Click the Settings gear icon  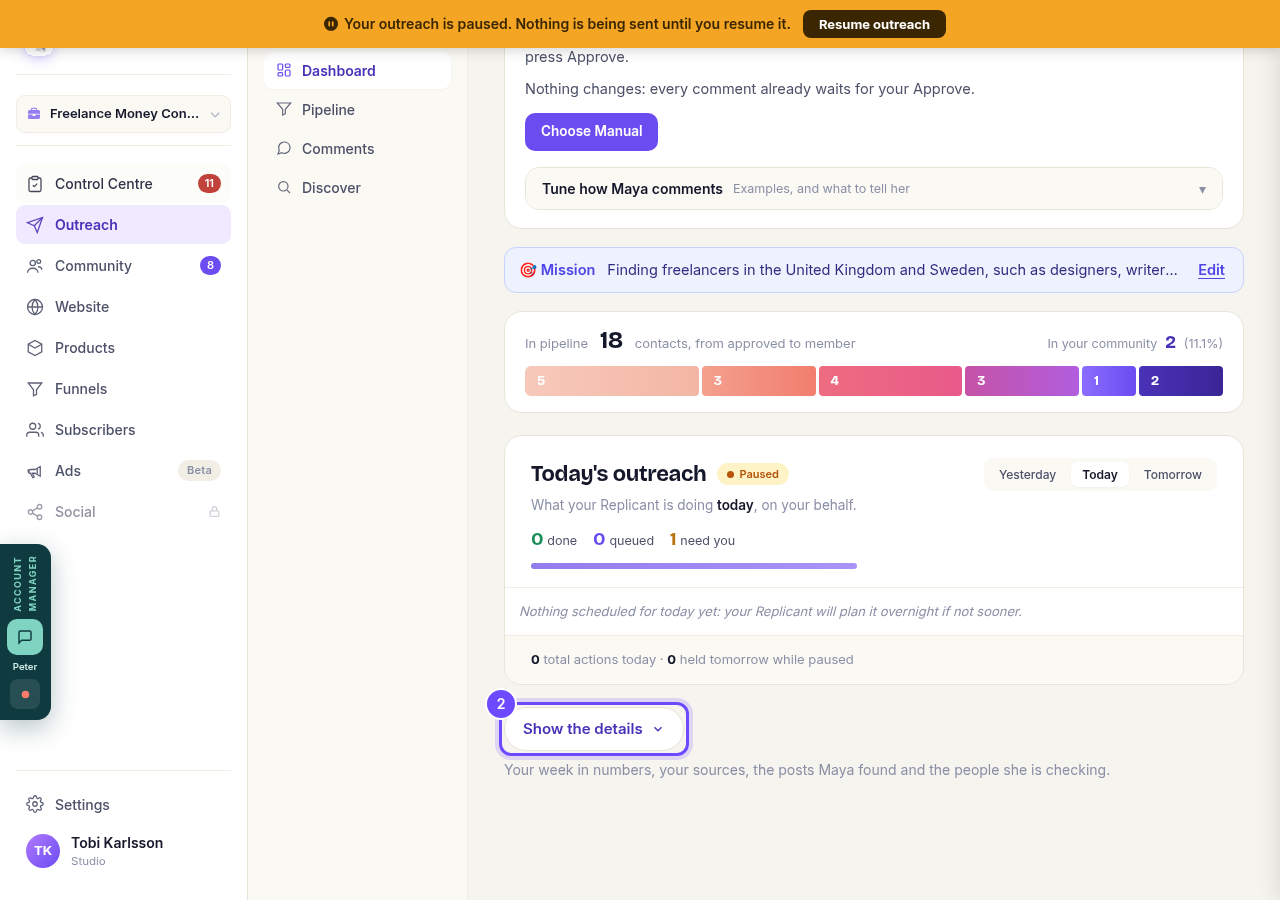35,805
